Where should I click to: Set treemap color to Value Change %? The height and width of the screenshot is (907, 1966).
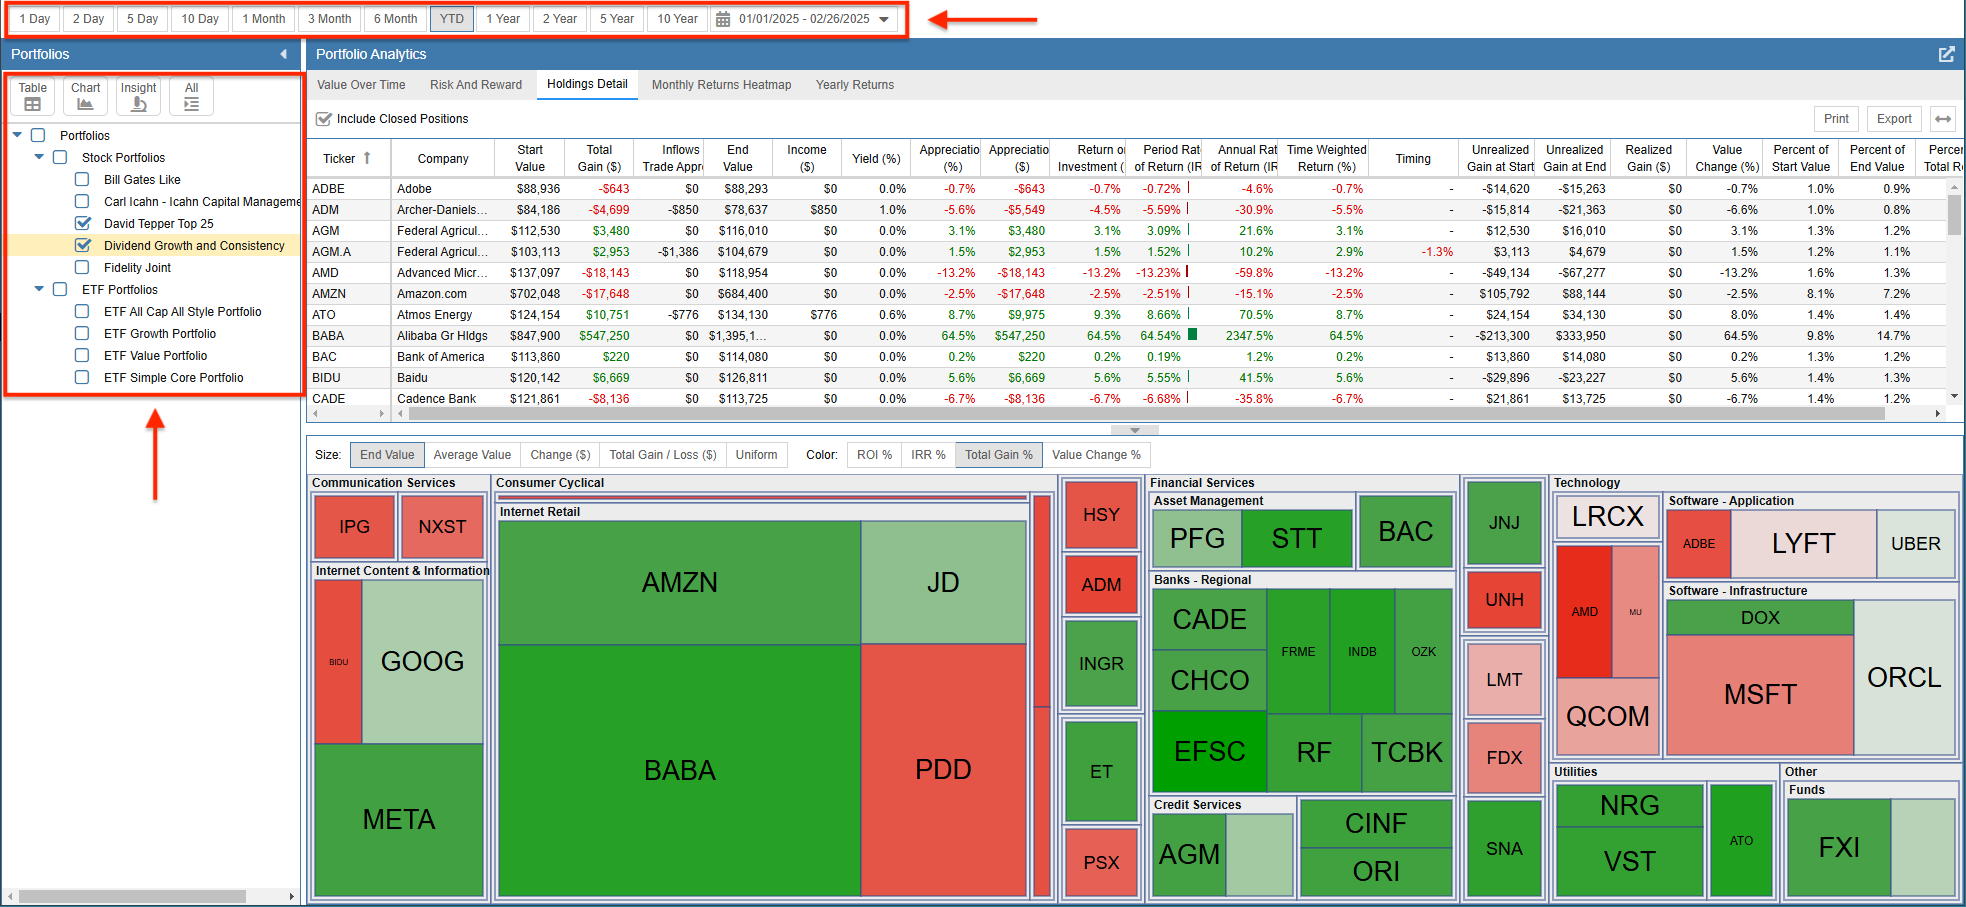point(1096,455)
